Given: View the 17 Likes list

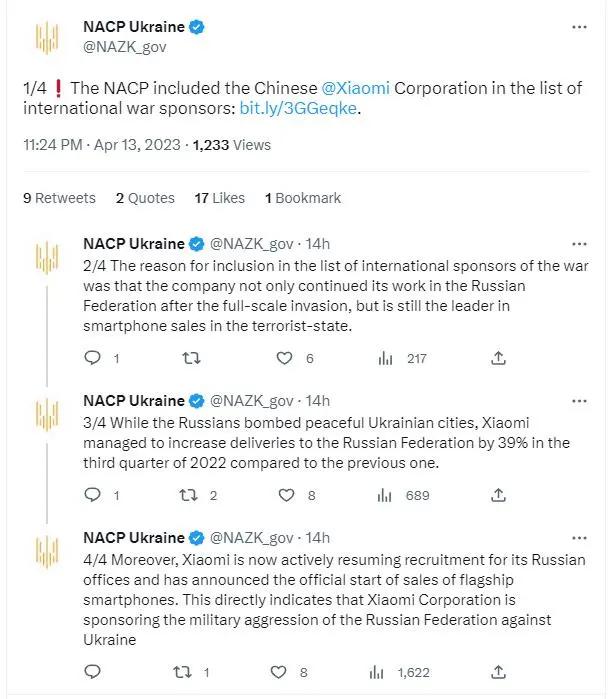Looking at the screenshot, I should pos(219,198).
